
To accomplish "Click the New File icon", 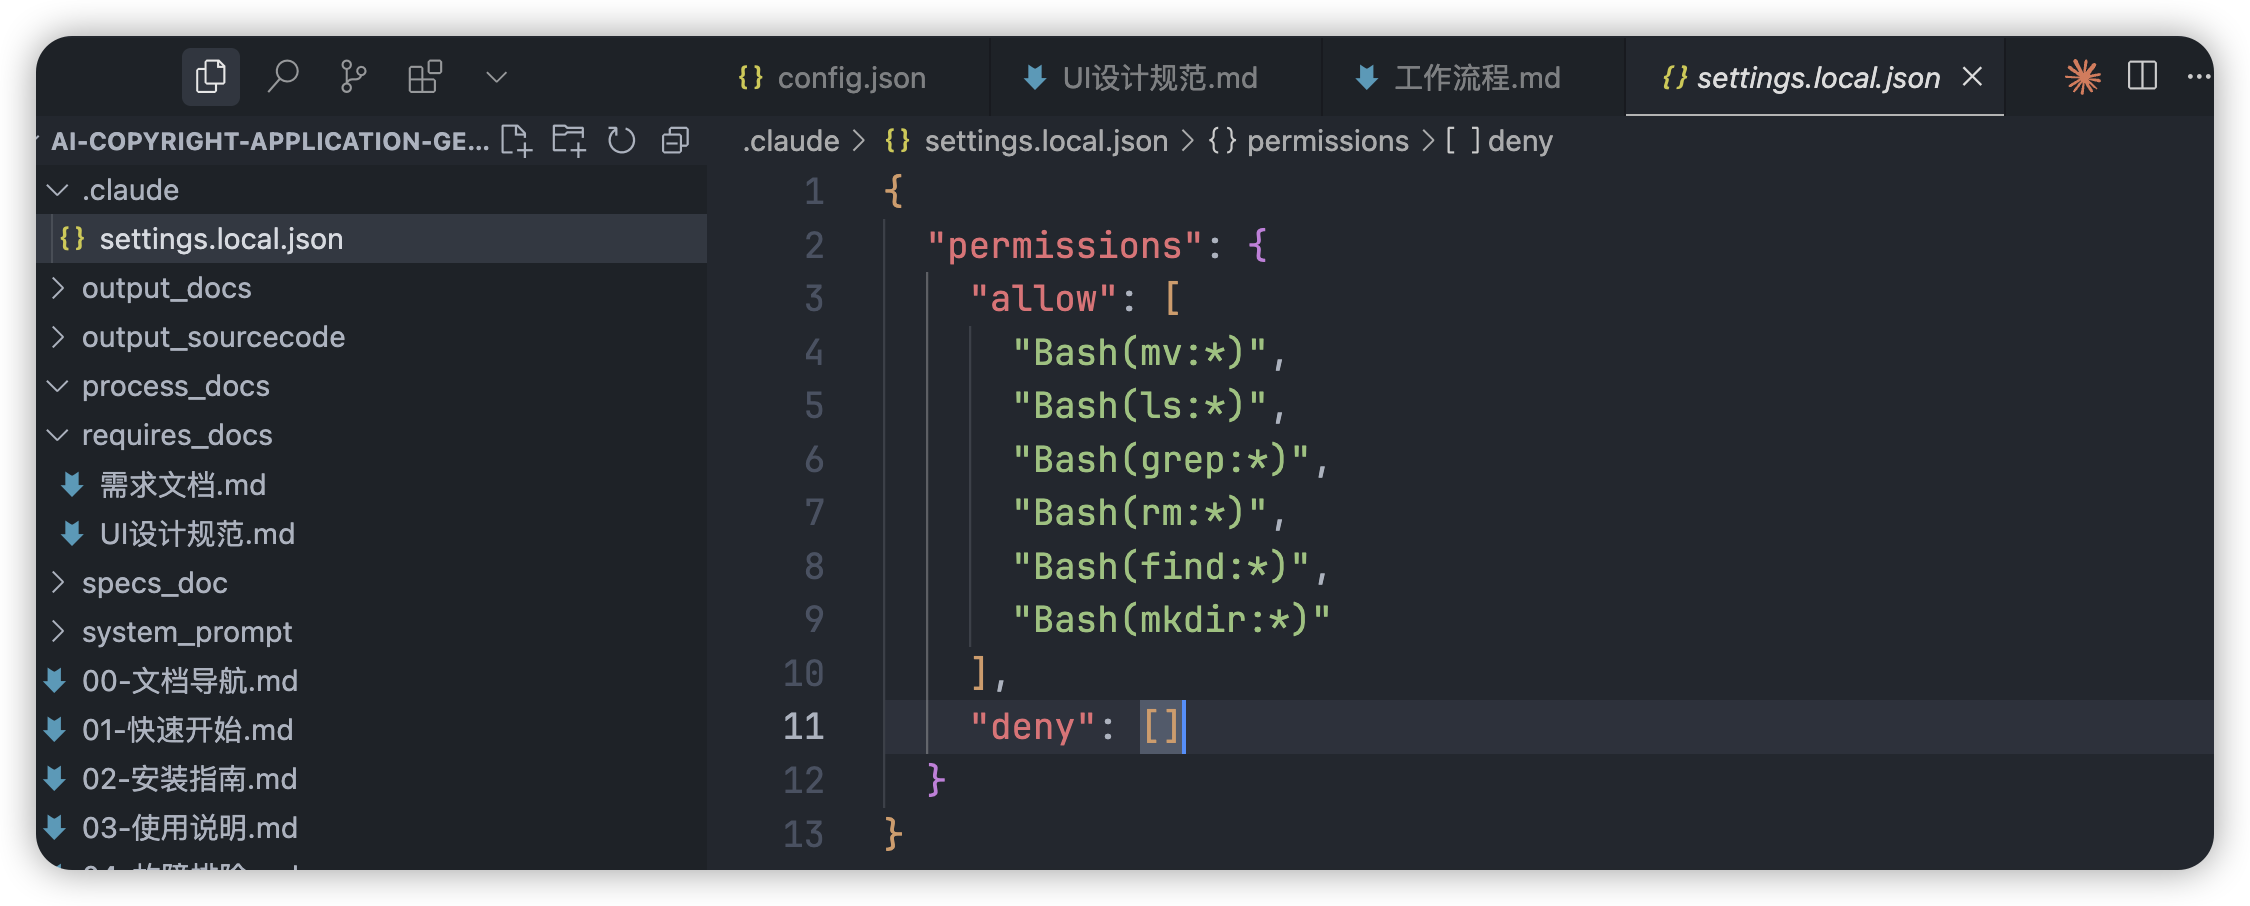I will pos(516,141).
